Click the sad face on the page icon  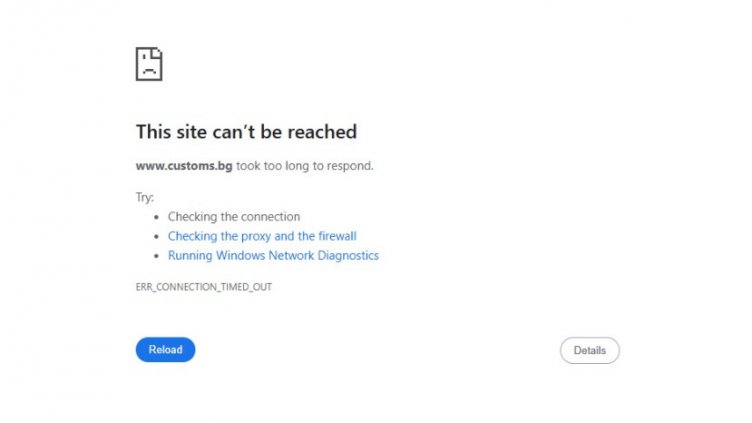tap(148, 69)
